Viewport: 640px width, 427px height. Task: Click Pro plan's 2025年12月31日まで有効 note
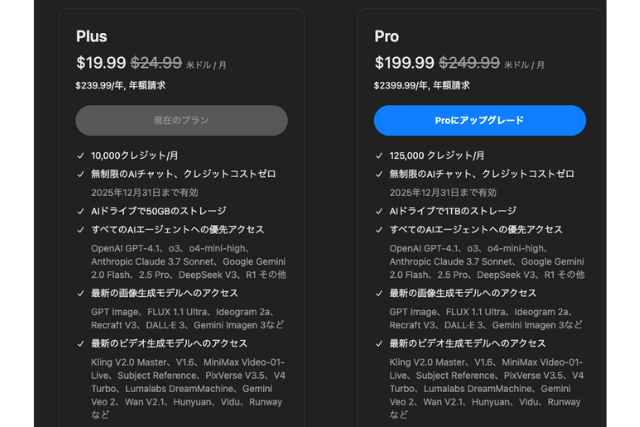coord(443,193)
